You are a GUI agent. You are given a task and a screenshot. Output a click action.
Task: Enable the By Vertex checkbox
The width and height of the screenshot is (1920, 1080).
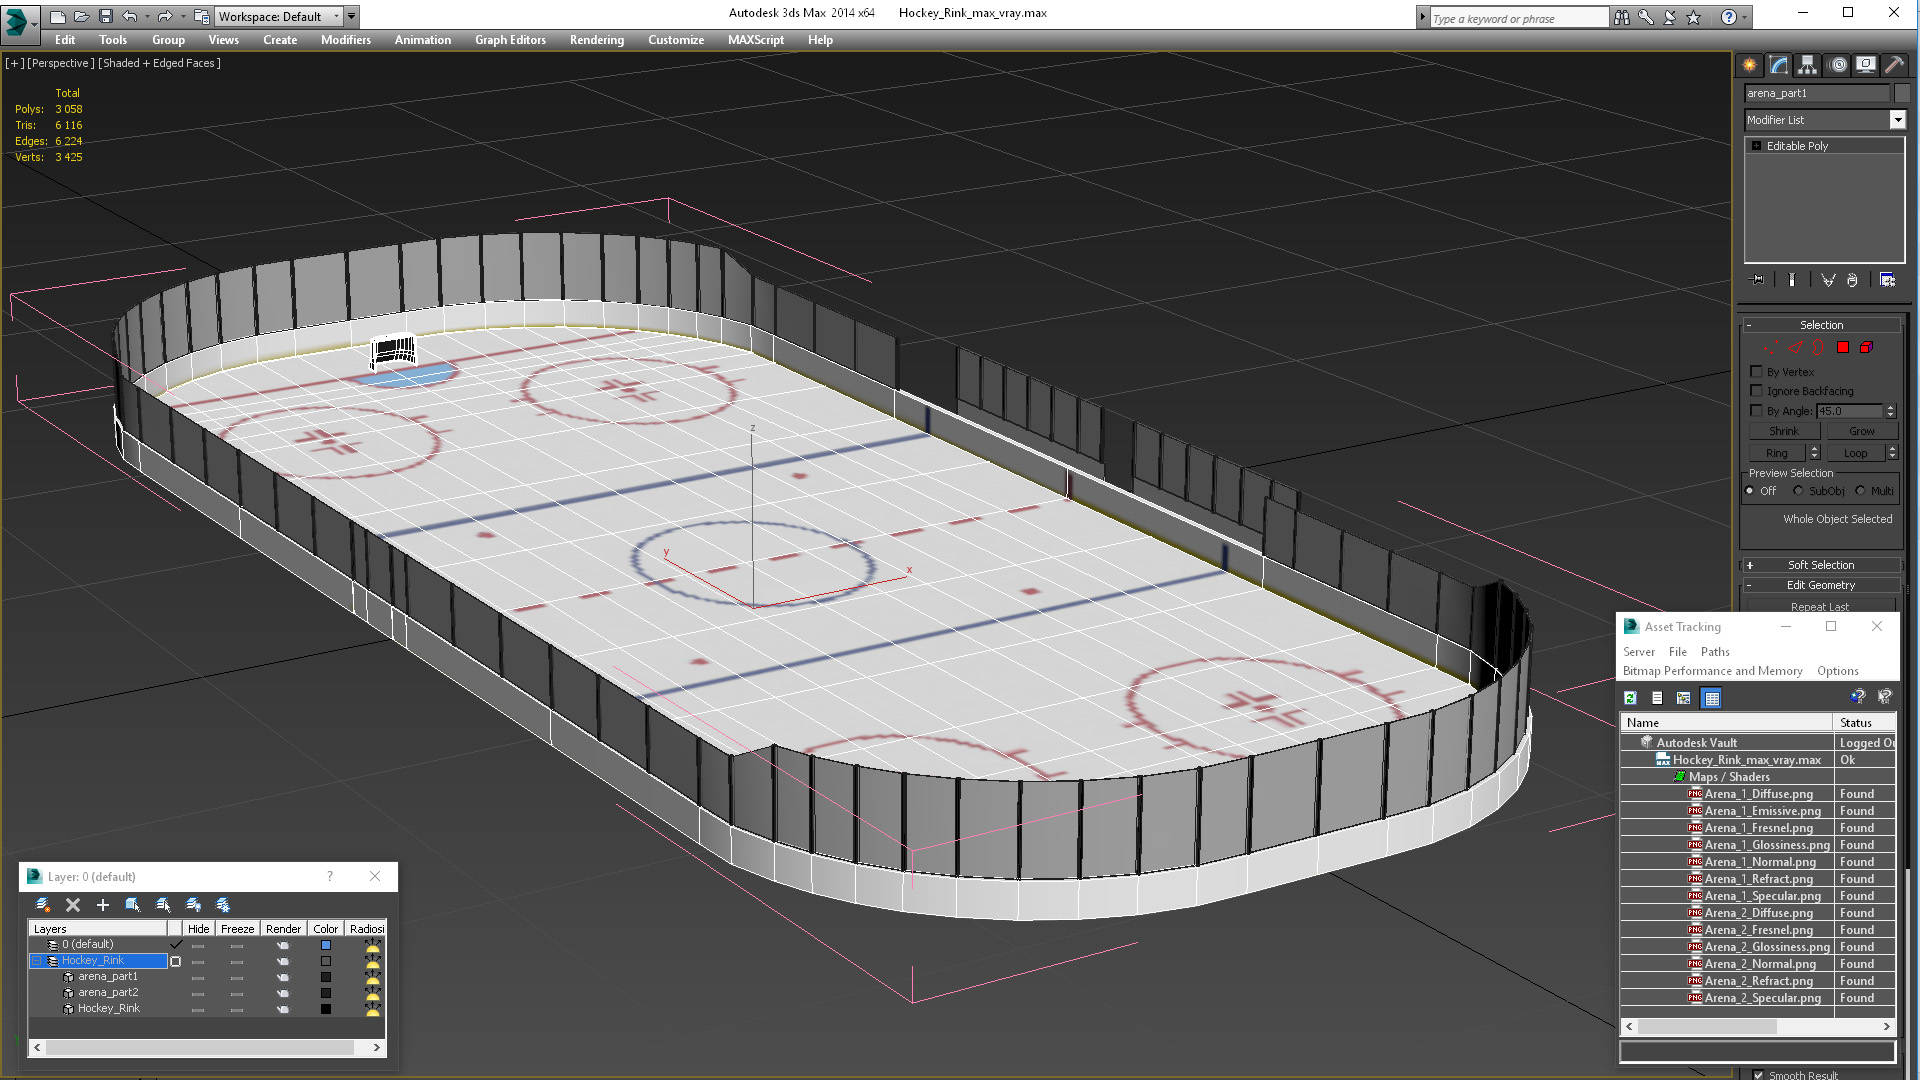click(1756, 371)
